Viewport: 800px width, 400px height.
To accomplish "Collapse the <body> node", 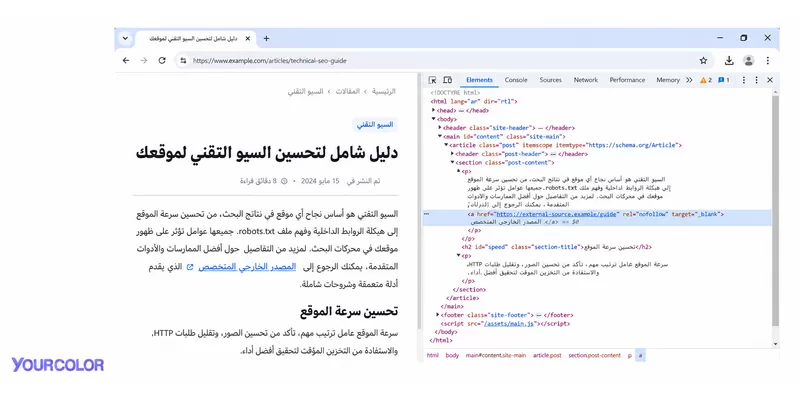I will tap(434, 119).
